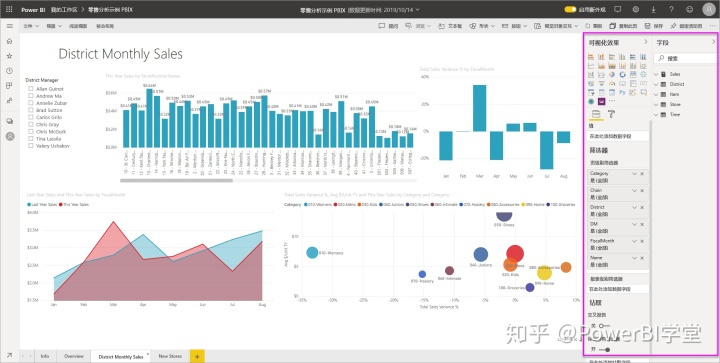Image resolution: width=720 pixels, height=363 pixels.
Task: Collapse the Visualizations pane arrow
Action: coord(646,42)
